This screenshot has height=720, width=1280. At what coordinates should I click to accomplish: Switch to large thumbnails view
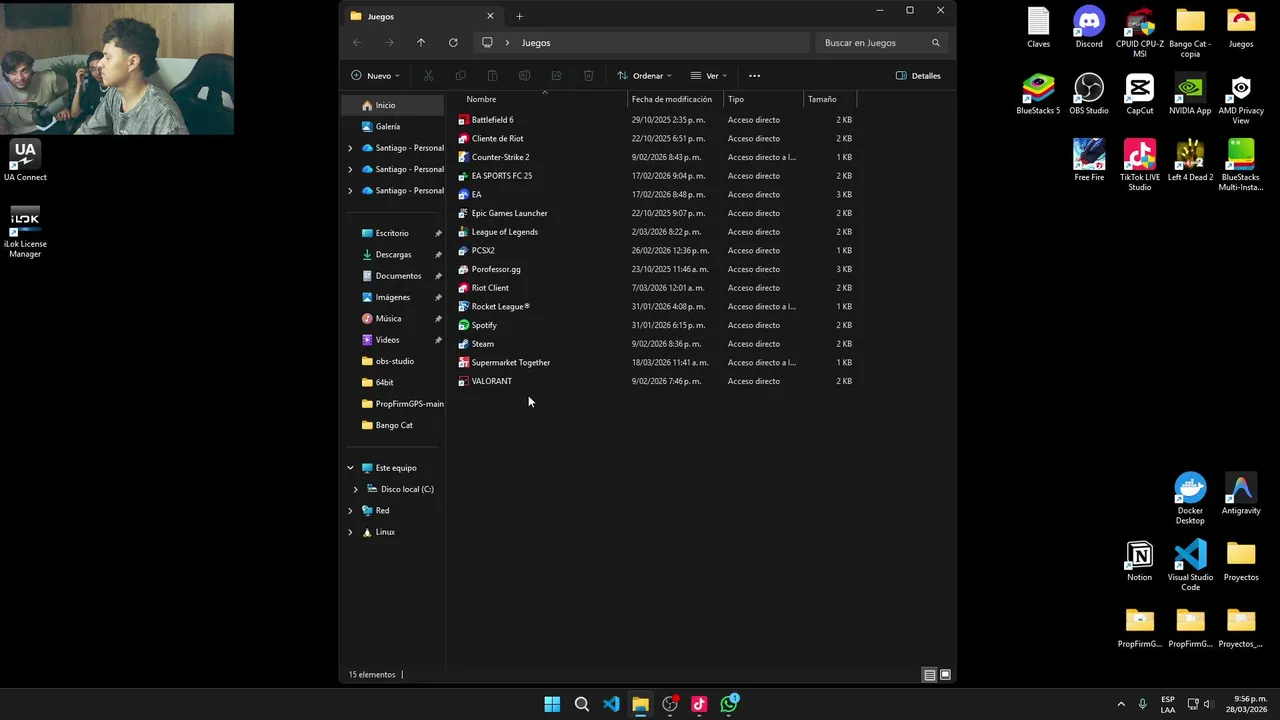tap(945, 675)
